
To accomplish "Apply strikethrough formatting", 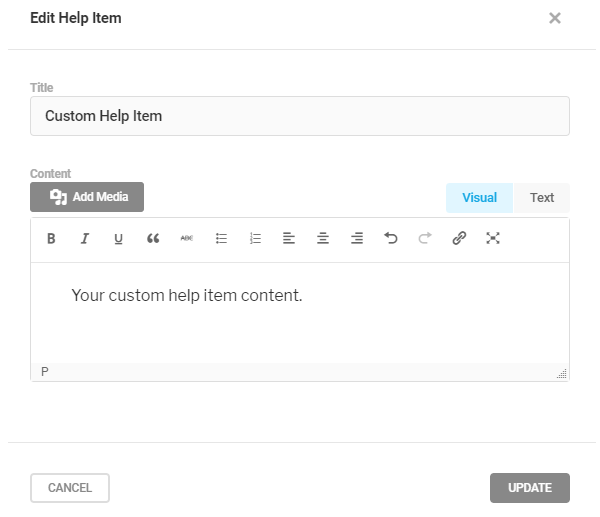I will [187, 238].
